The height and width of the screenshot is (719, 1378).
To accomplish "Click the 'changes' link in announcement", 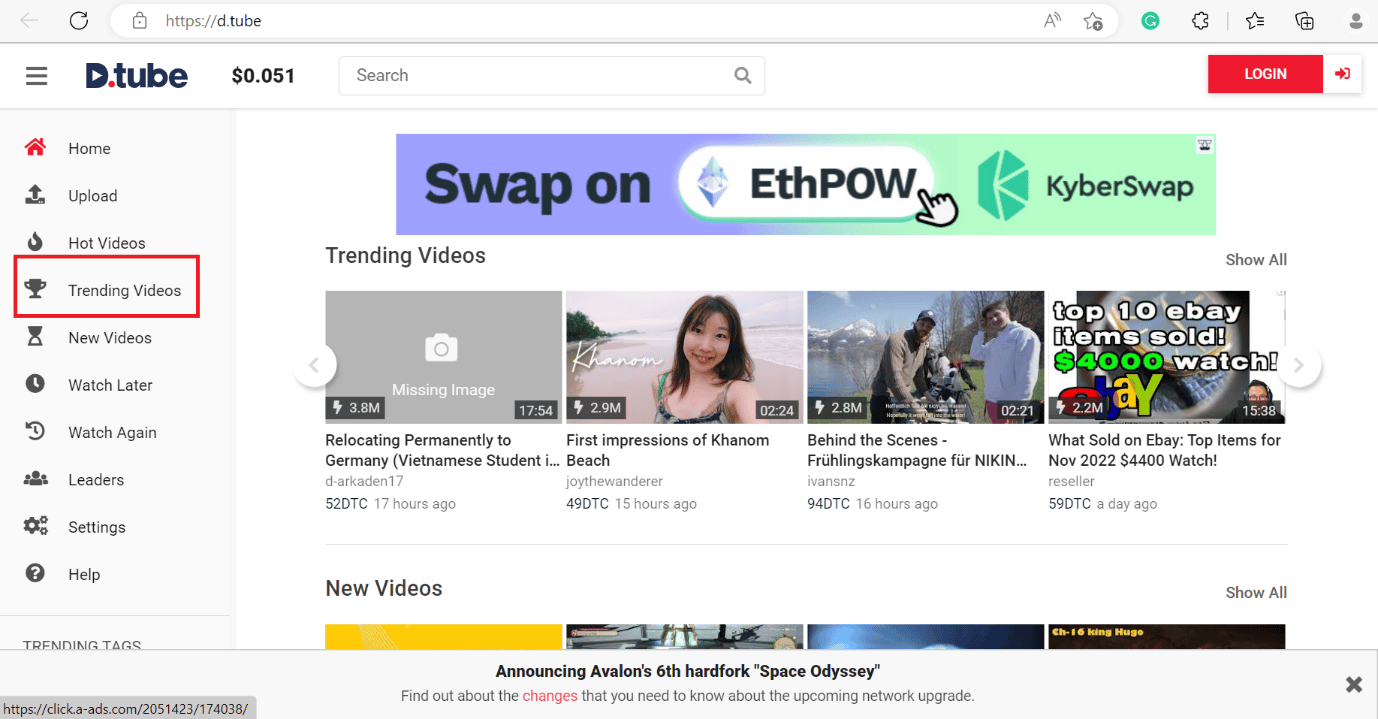I will 549,695.
